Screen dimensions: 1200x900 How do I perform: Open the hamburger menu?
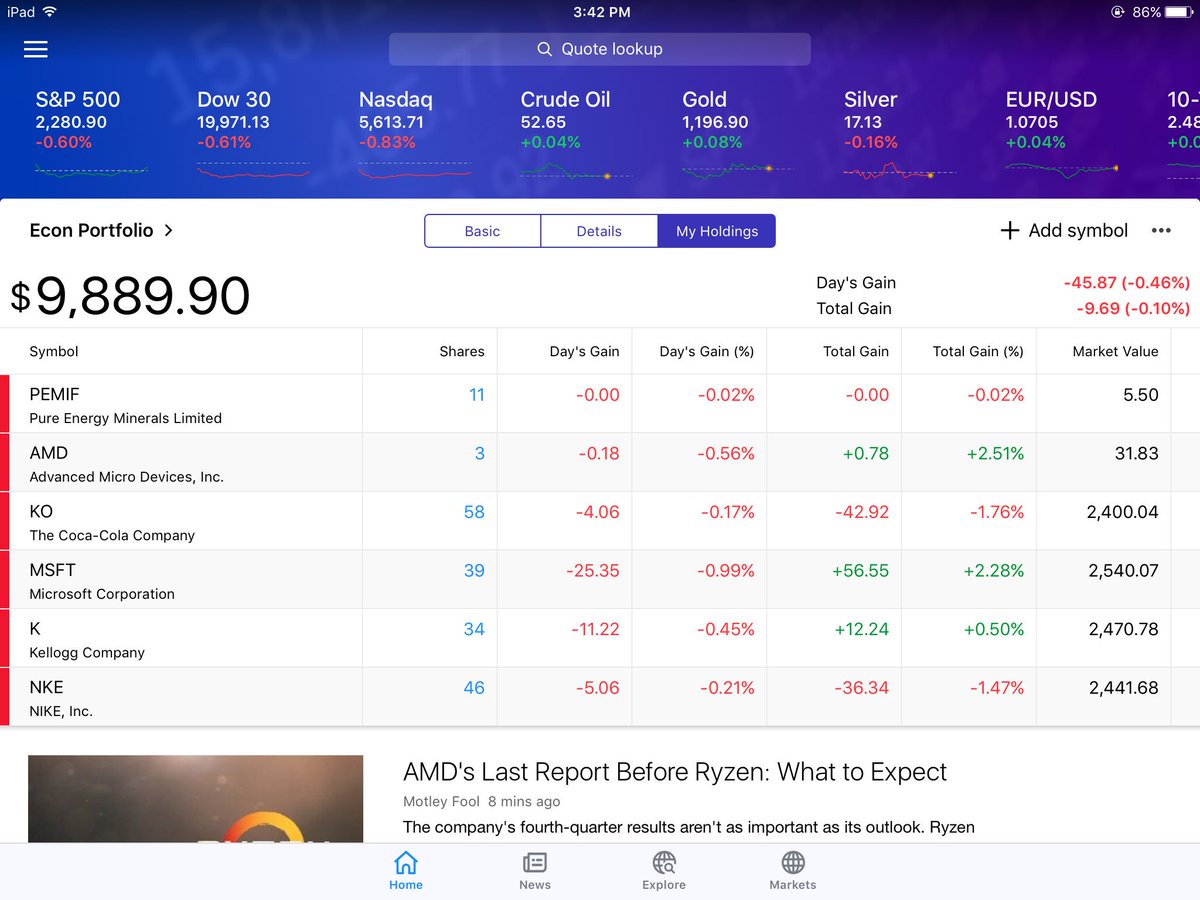(x=36, y=49)
